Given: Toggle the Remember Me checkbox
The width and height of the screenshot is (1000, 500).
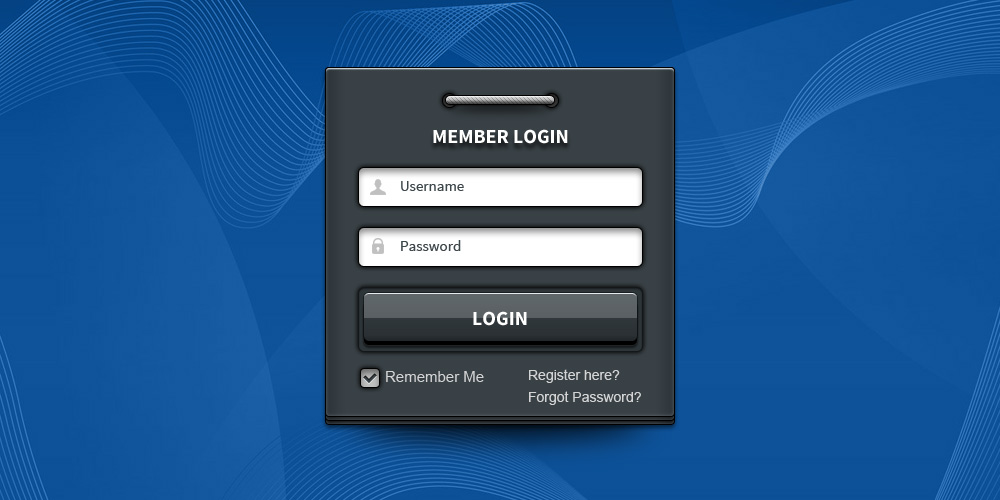Looking at the screenshot, I should (370, 378).
